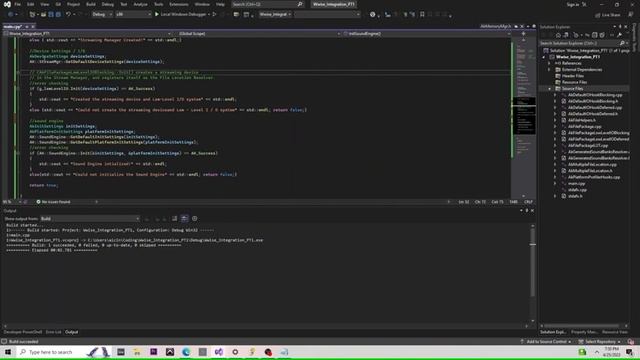Image resolution: width=640 pixels, height=360 pixels.
Task: Click the Visual Studio taskbar icon
Action: click(x=219, y=352)
